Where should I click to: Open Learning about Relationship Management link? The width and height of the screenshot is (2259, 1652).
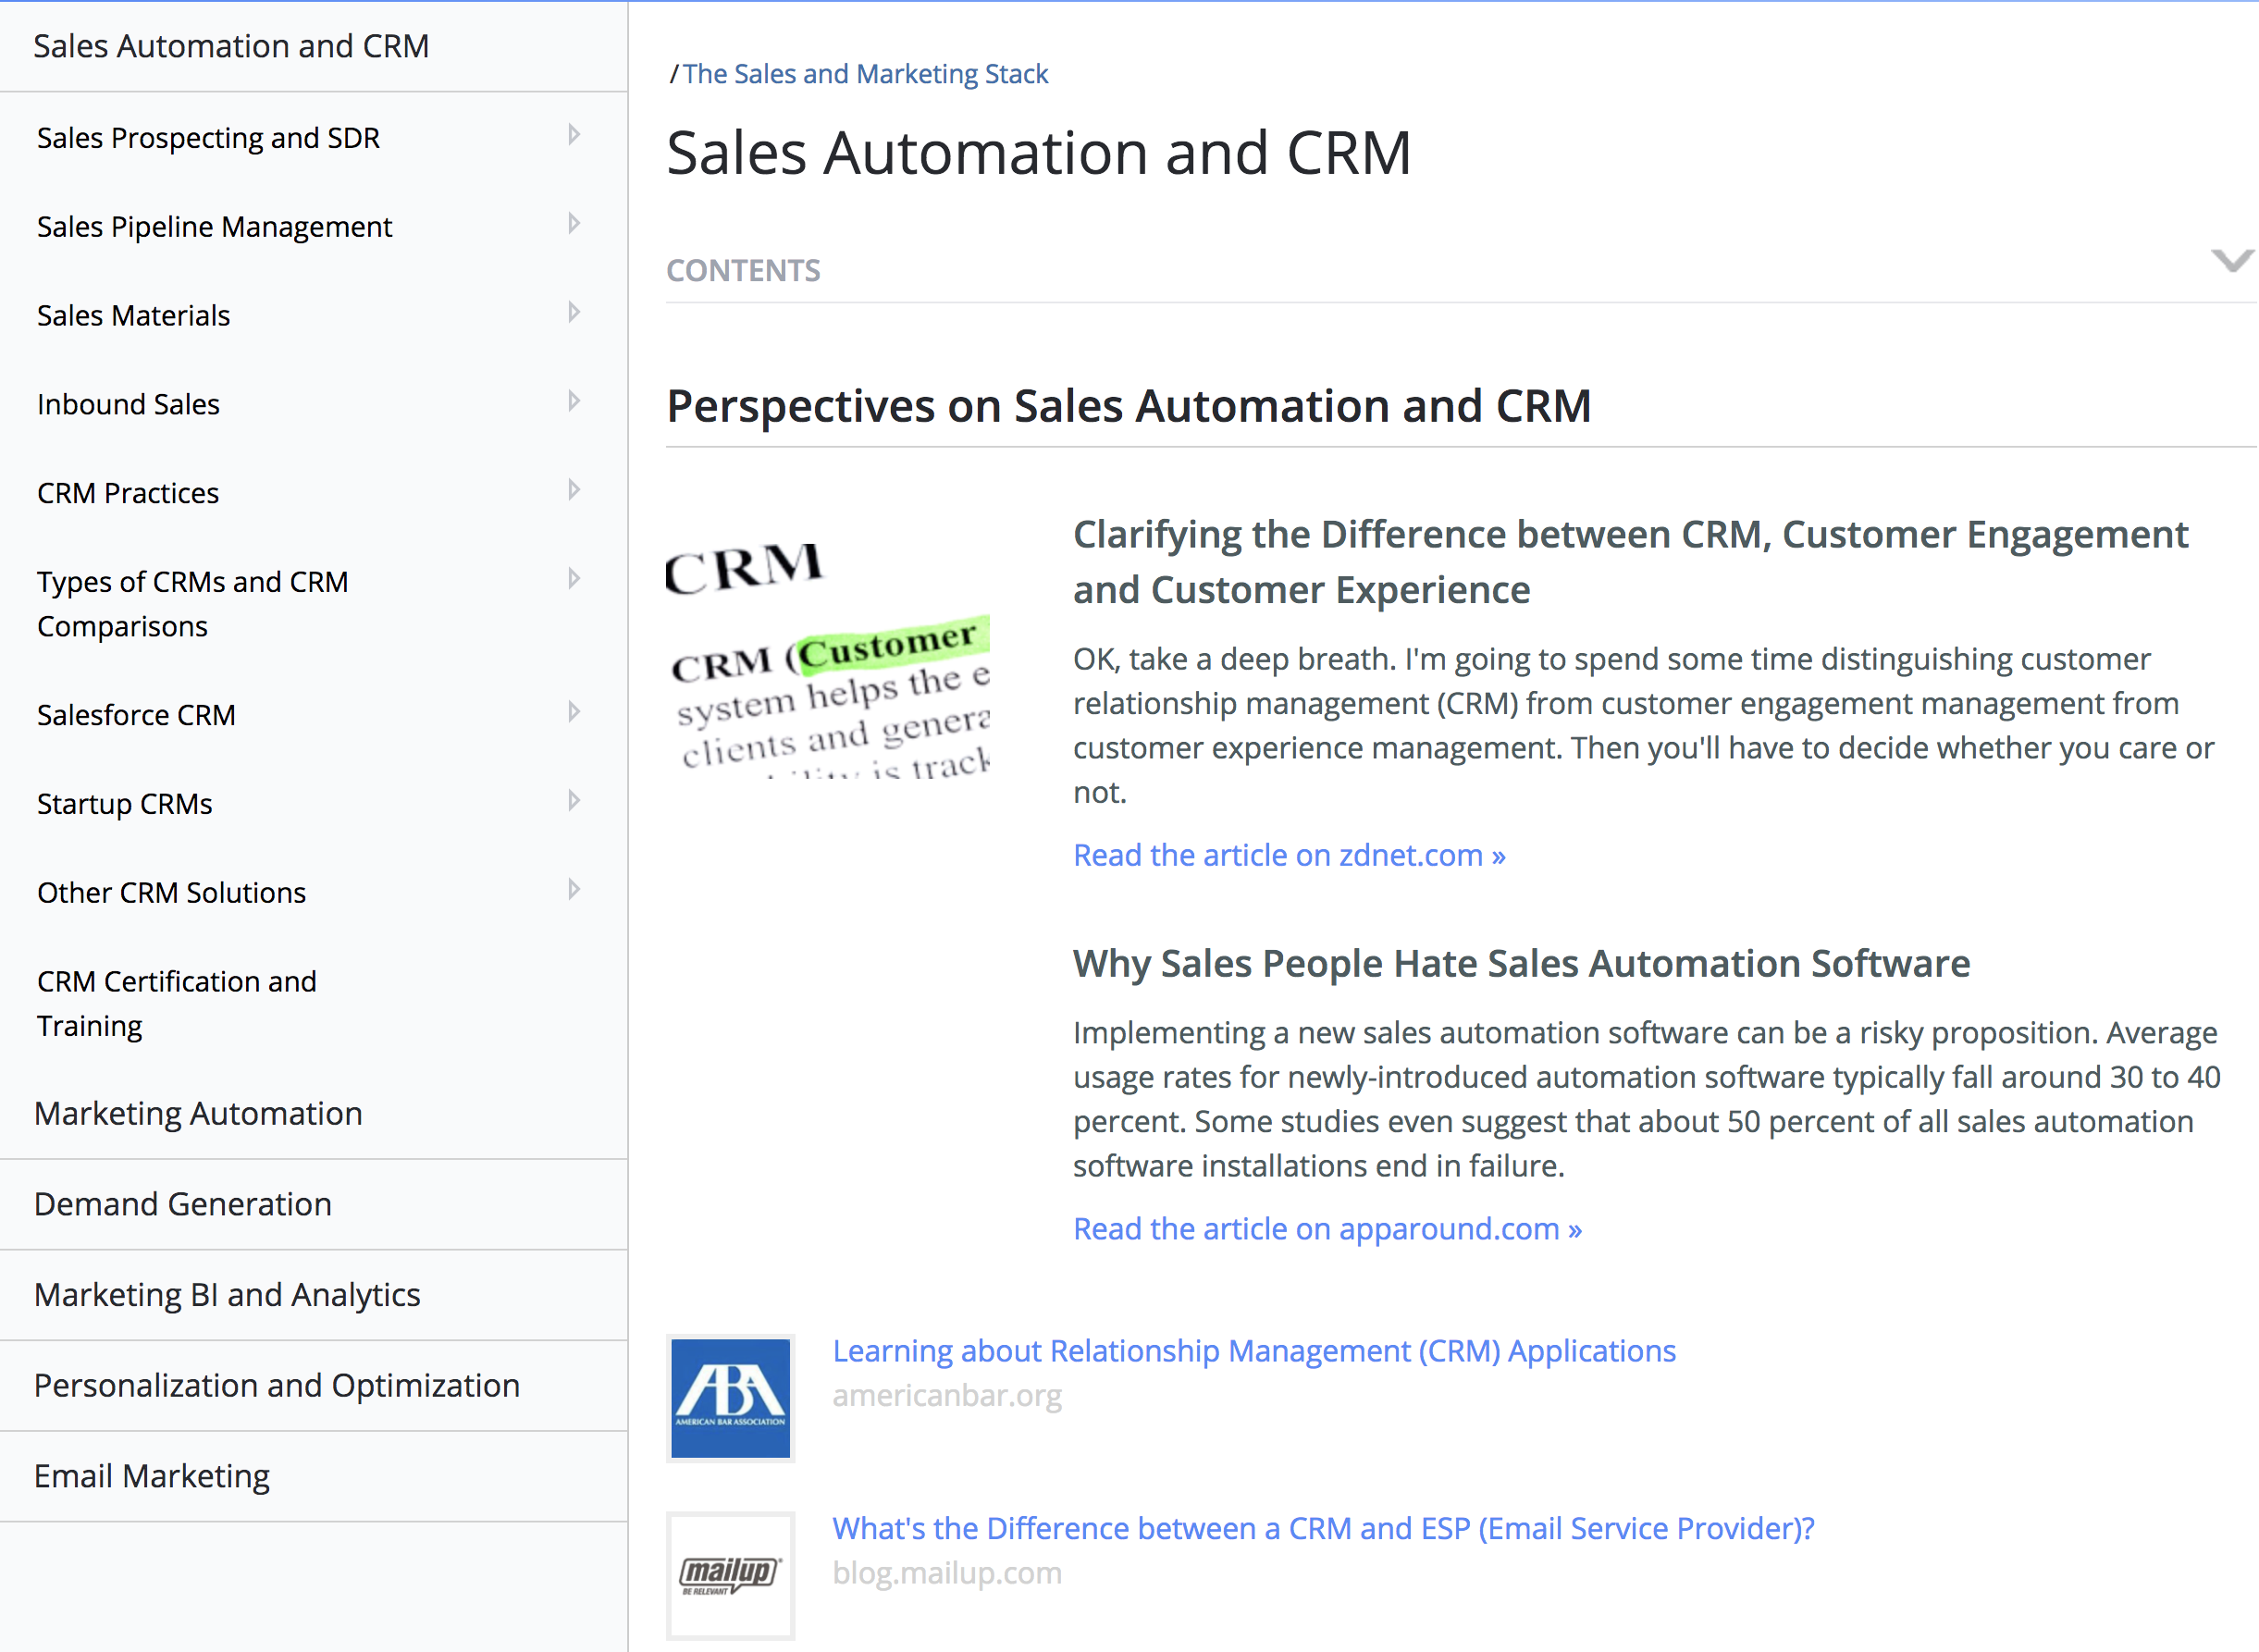tap(1253, 1351)
